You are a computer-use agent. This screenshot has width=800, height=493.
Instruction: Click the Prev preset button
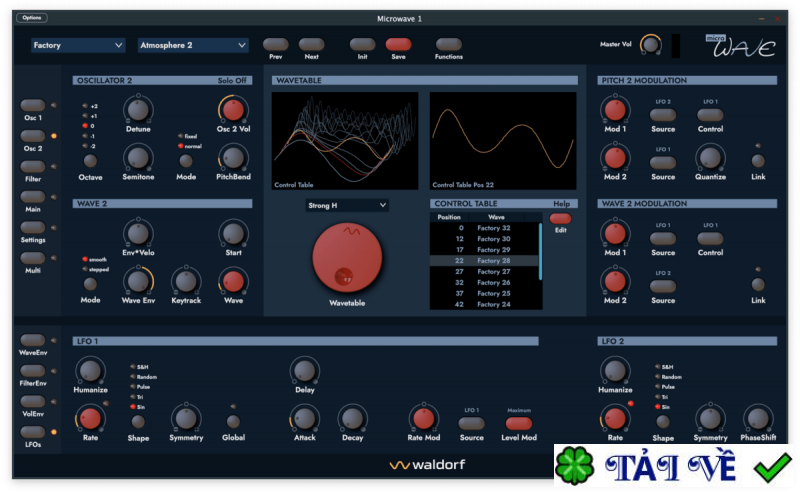coord(276,44)
